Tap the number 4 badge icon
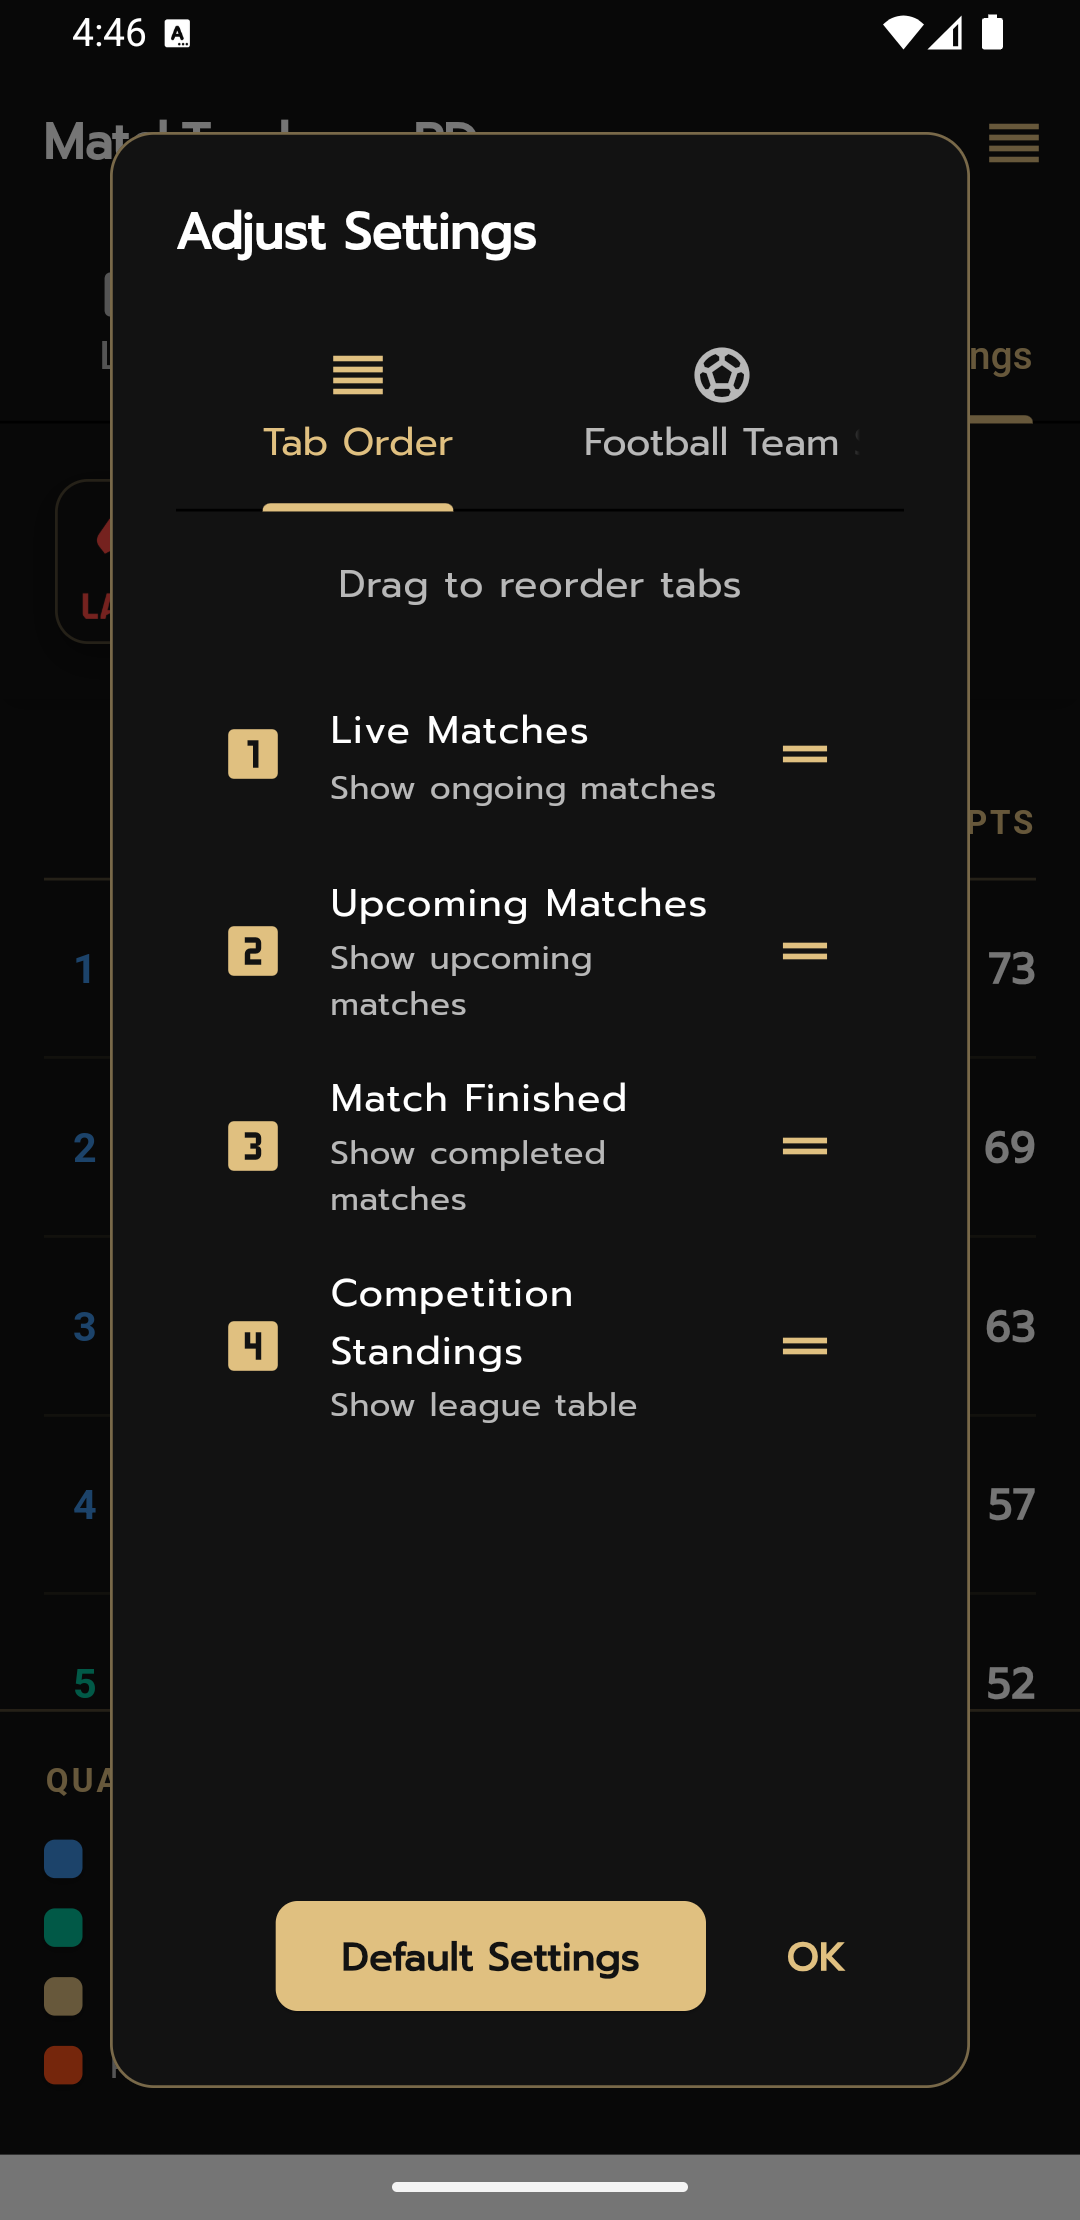1080x2220 pixels. [253, 1346]
